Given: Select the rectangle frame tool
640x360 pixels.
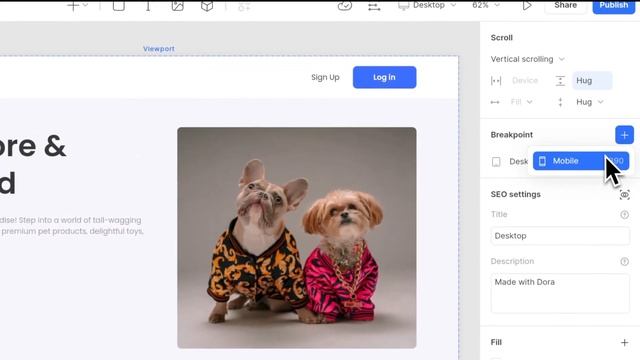Looking at the screenshot, I should (x=119, y=5).
